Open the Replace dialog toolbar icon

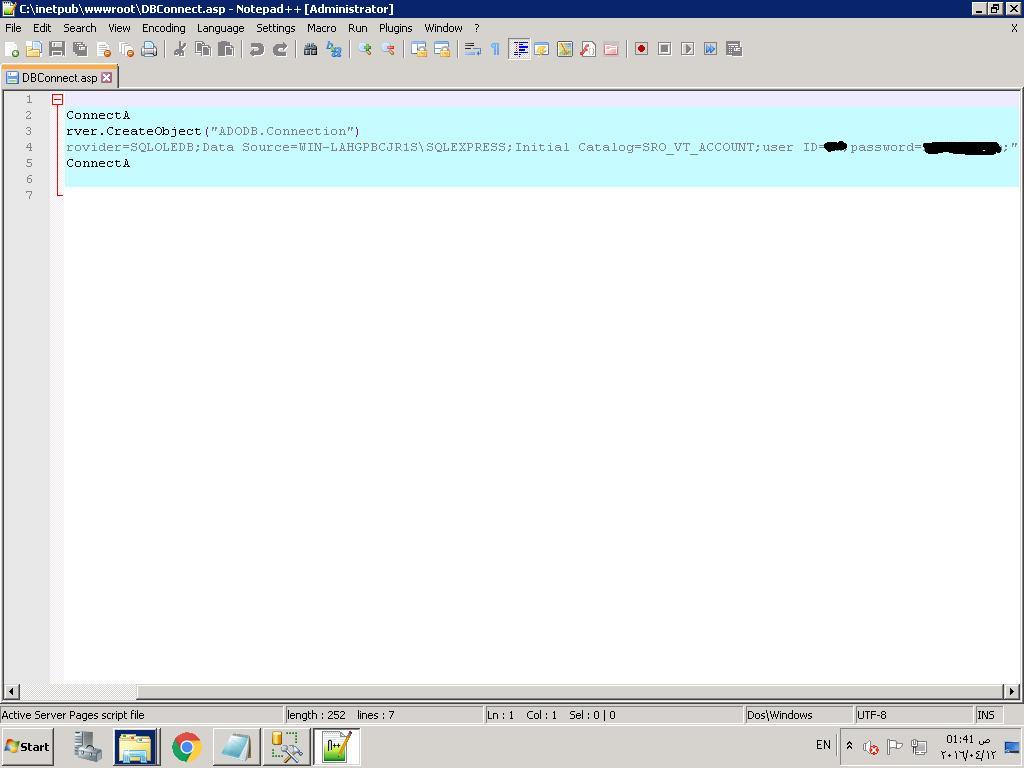tap(334, 49)
